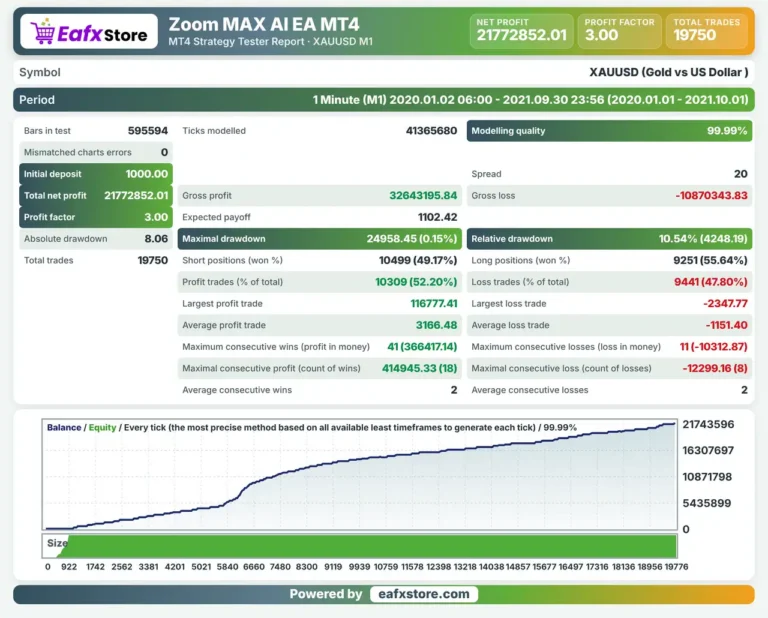
Task: Click chart y-axis value 21743596
Action: pos(708,424)
